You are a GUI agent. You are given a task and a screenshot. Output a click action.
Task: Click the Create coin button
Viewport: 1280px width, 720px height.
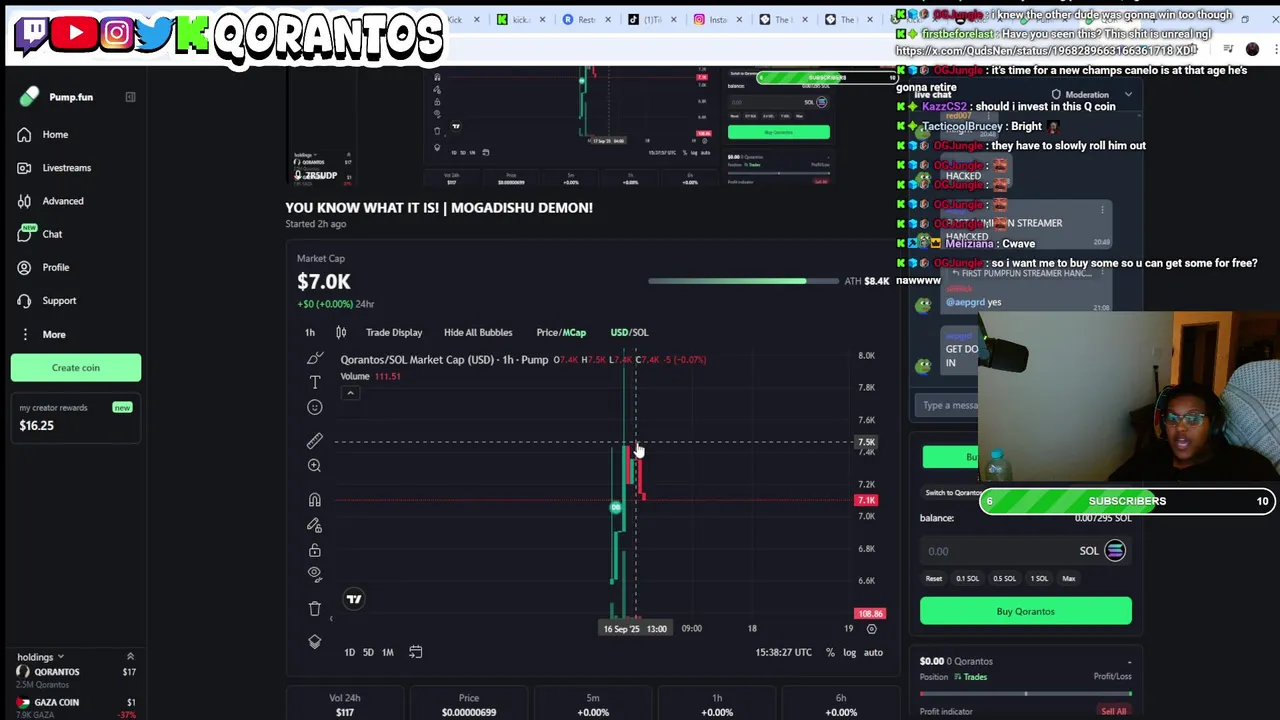click(x=76, y=368)
